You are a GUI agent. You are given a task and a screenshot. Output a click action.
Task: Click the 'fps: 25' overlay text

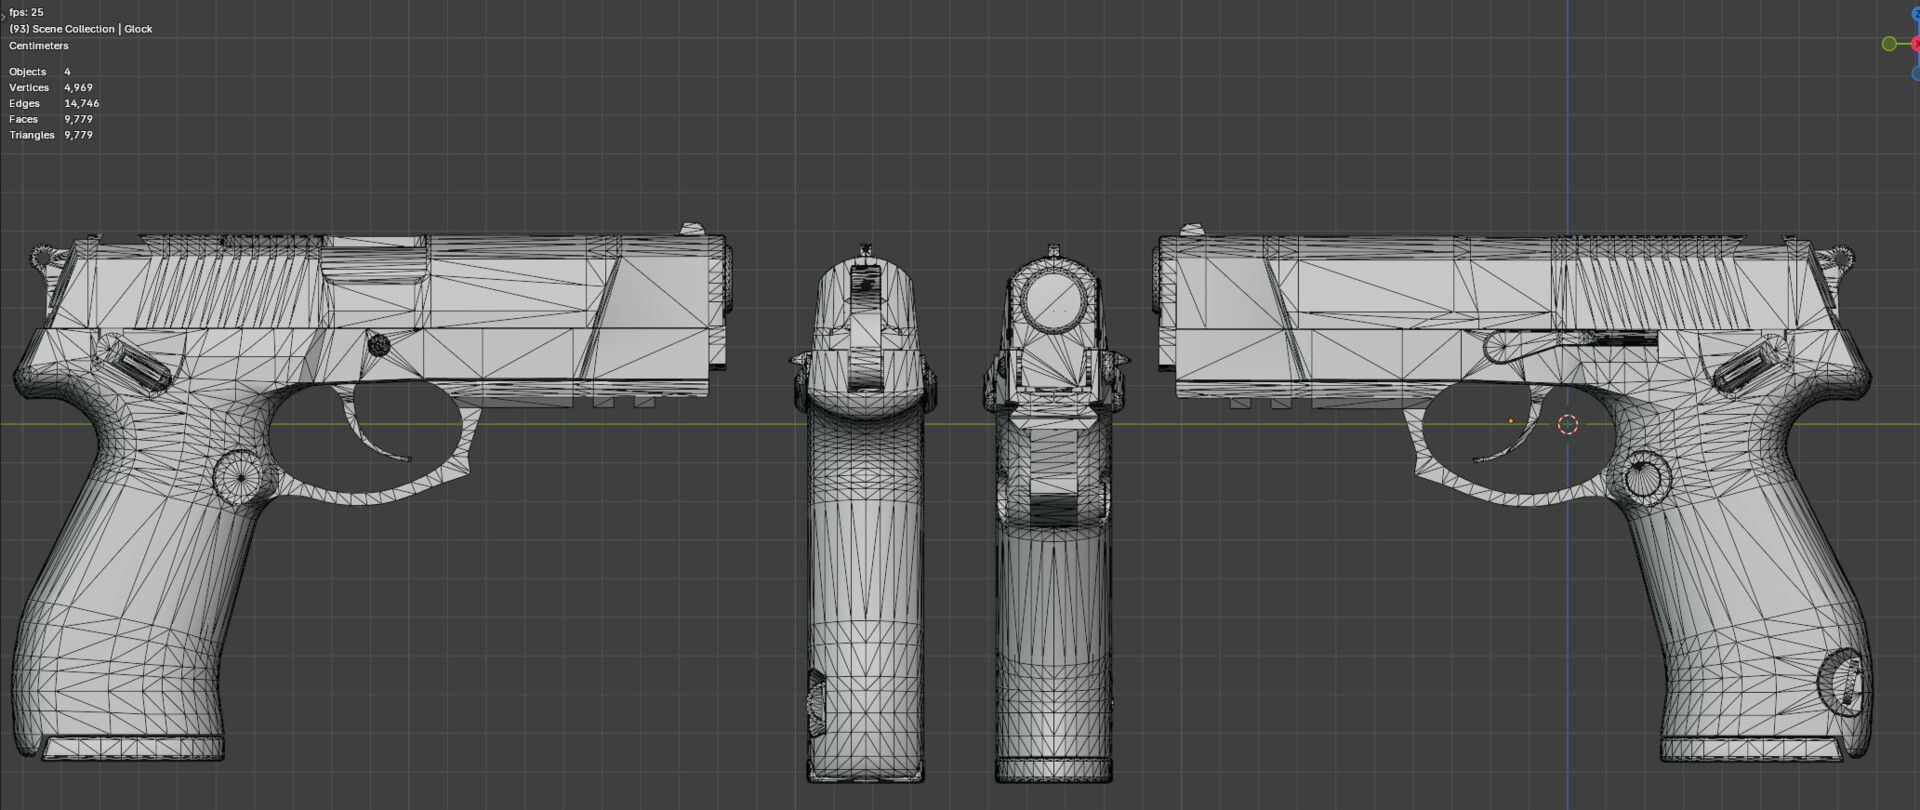pos(26,13)
